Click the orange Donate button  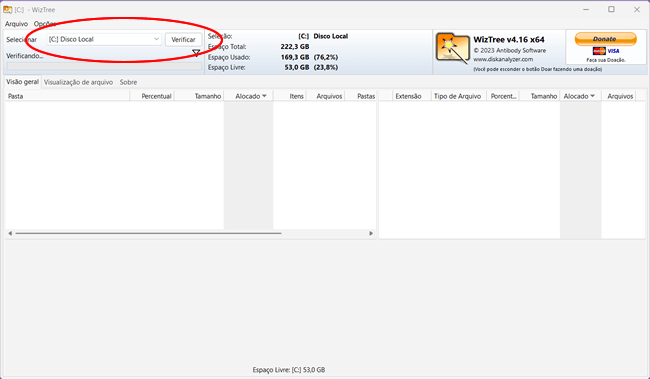click(x=605, y=39)
